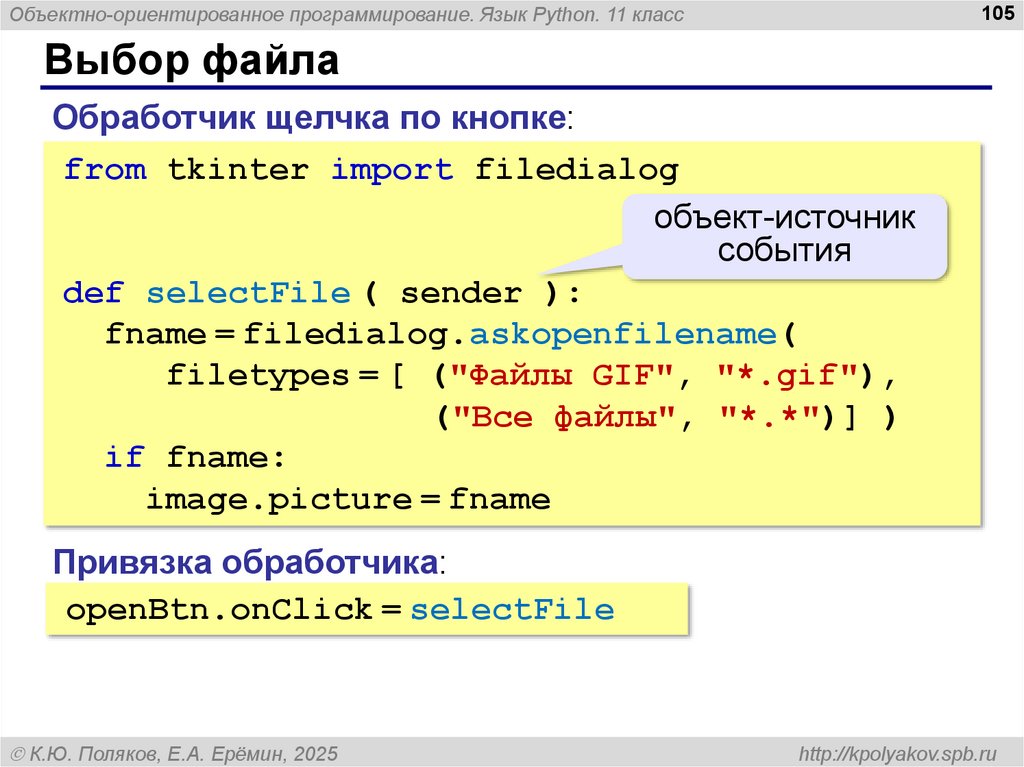Click the "sender" parameter in the function definition
The height and width of the screenshot is (767, 1024).
[x=460, y=294]
